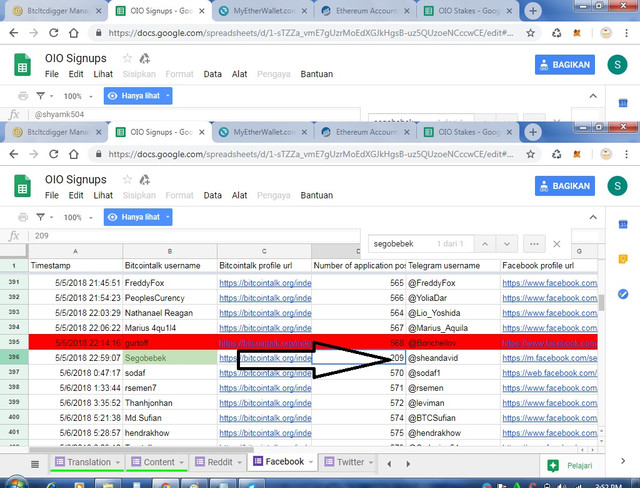Click the green S account avatar in the lower window

617,186
